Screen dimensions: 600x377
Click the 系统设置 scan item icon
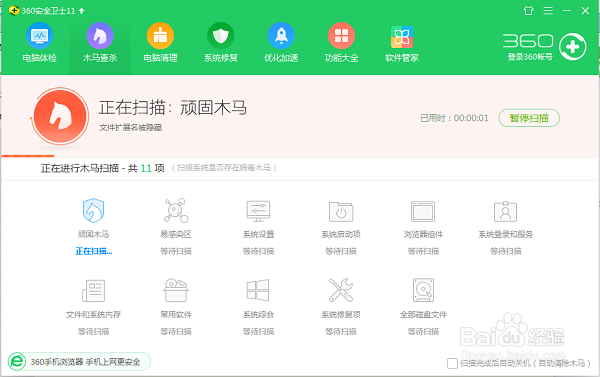(x=258, y=211)
